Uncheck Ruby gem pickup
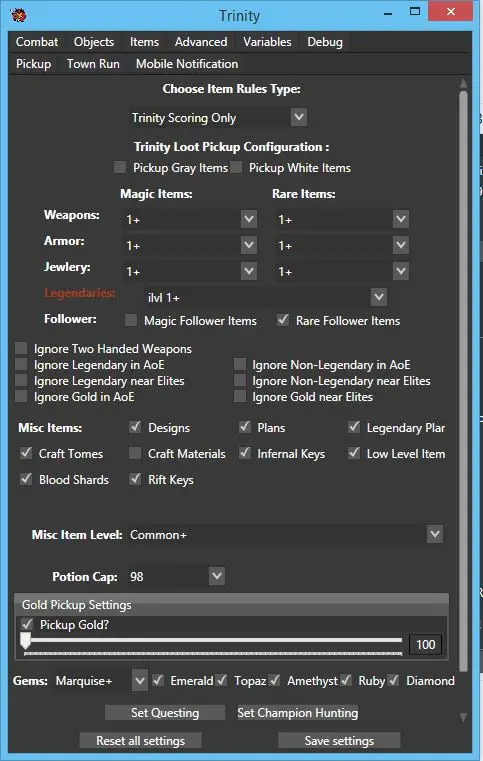 click(x=346, y=680)
